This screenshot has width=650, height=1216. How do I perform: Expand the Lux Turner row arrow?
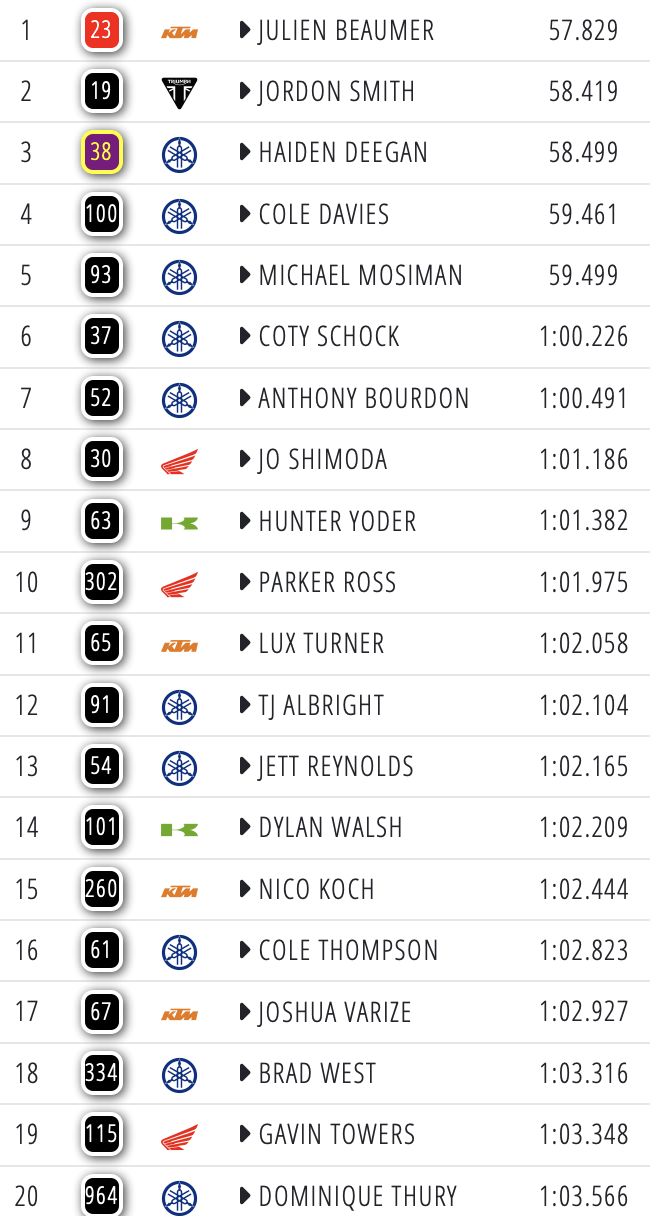pyautogui.click(x=245, y=643)
